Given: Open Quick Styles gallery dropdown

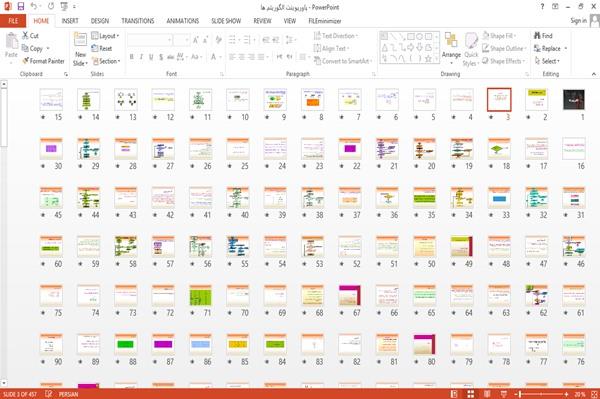Looking at the screenshot, I should pyautogui.click(x=471, y=50).
